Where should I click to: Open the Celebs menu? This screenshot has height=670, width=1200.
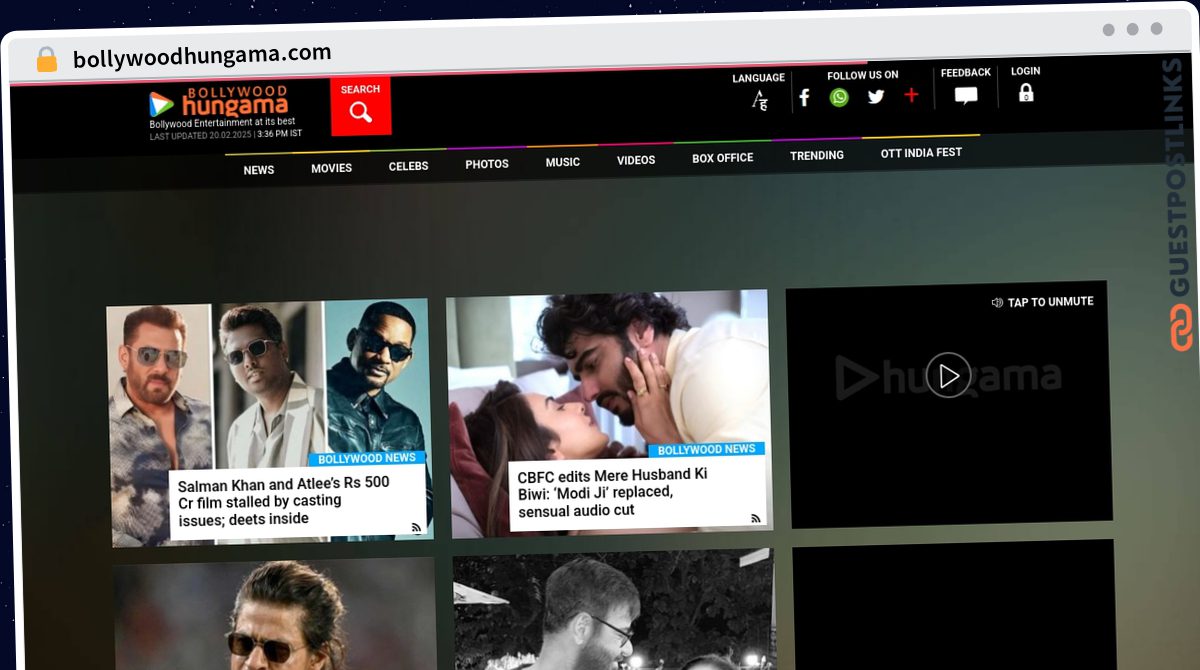(408, 166)
